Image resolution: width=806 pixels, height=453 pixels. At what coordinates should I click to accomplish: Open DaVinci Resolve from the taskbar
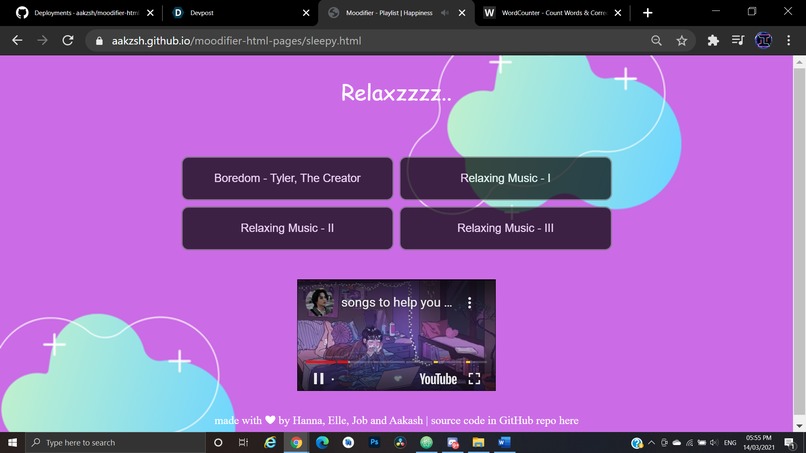coord(400,442)
